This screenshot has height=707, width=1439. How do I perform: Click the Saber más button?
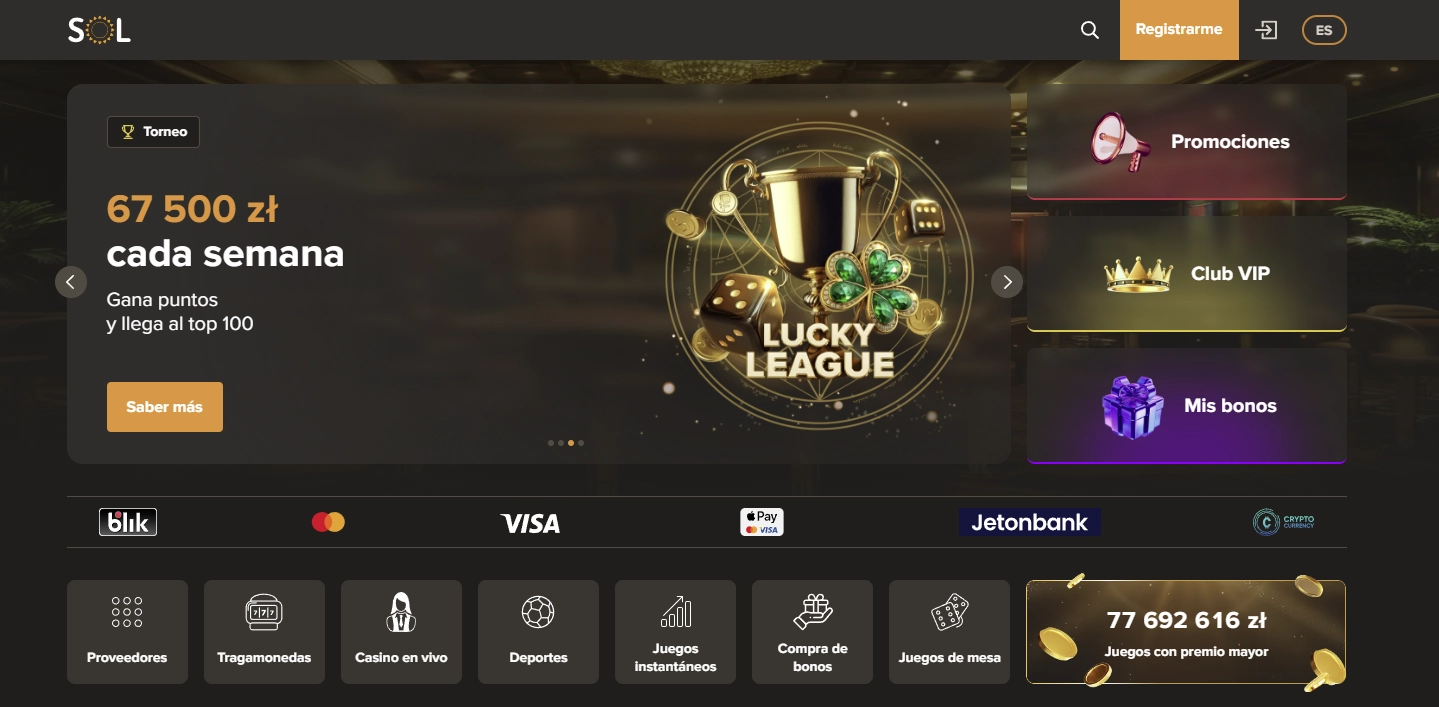coord(165,407)
